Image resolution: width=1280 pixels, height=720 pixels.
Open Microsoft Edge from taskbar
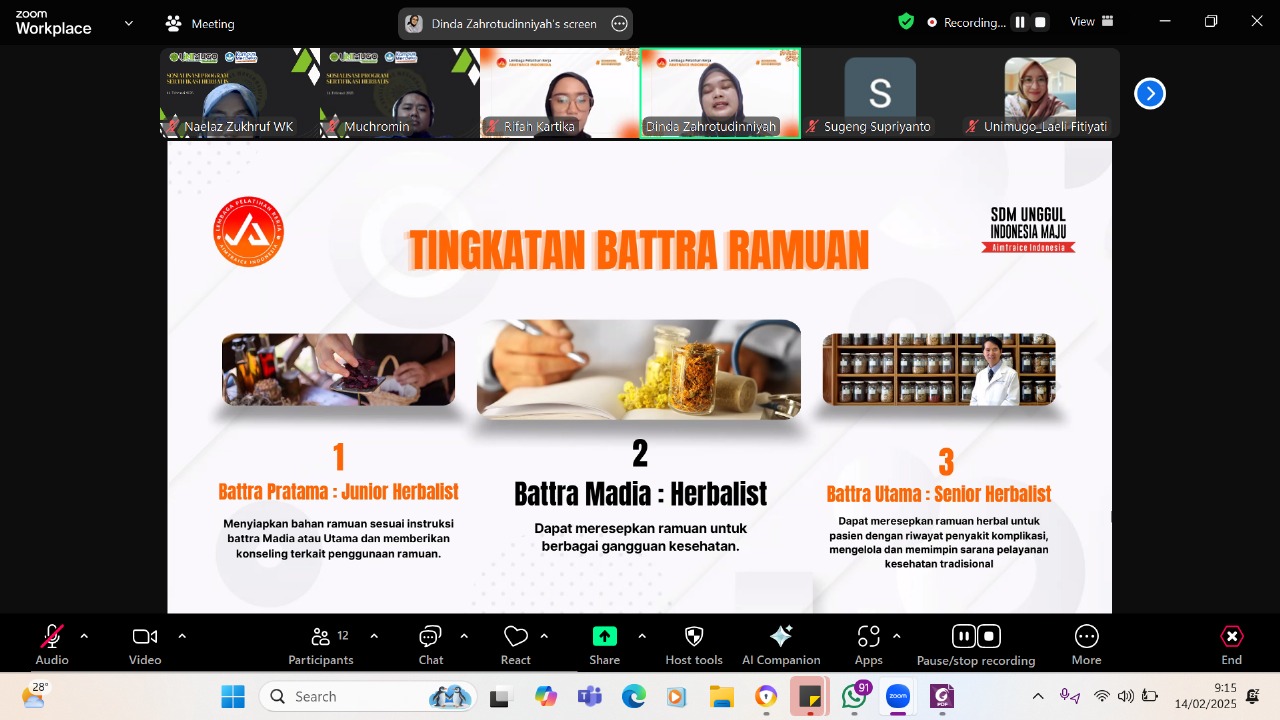click(633, 696)
